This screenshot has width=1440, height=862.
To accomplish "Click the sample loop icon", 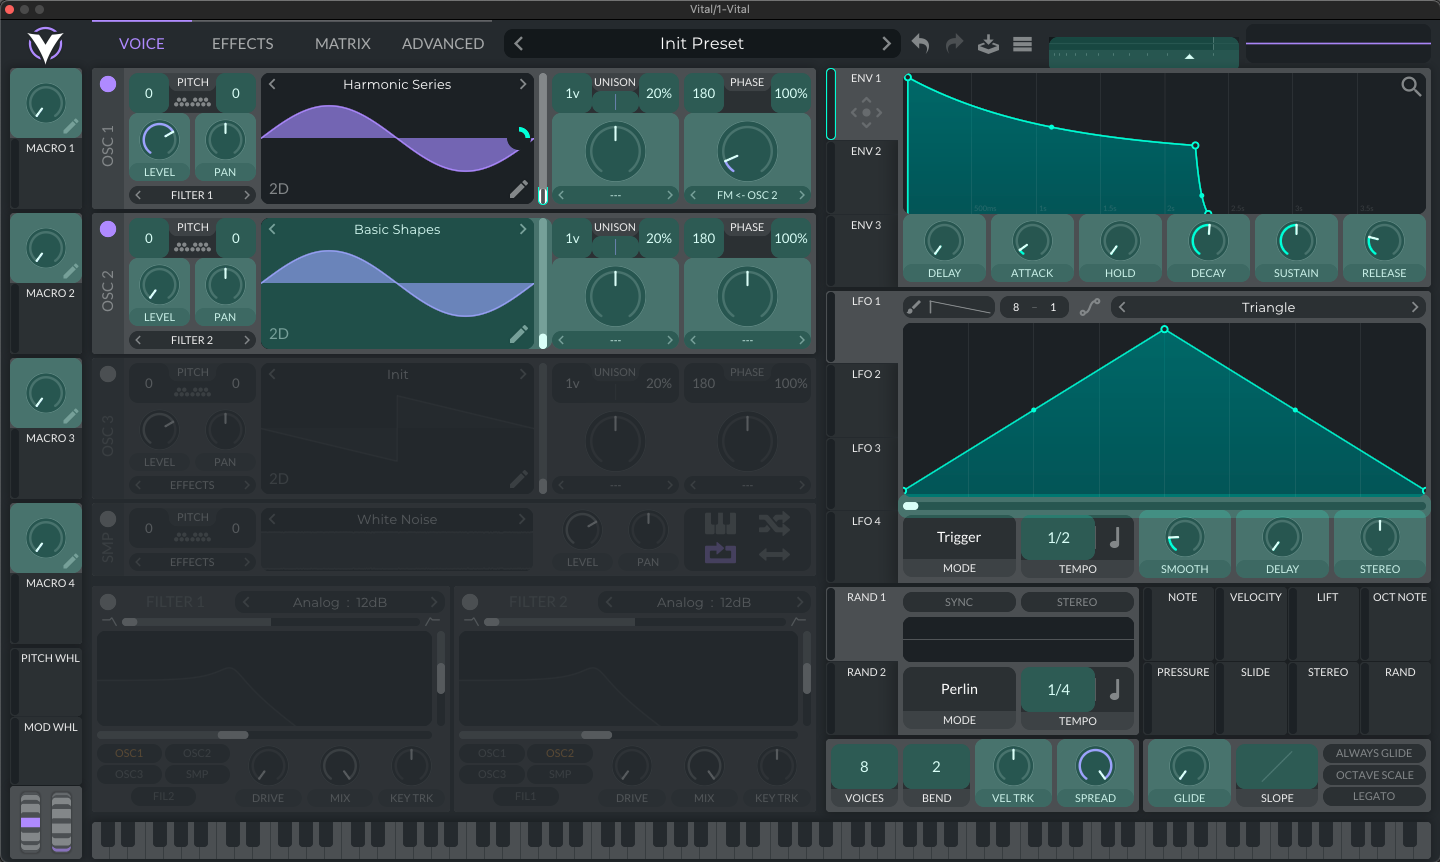I will pos(720,553).
